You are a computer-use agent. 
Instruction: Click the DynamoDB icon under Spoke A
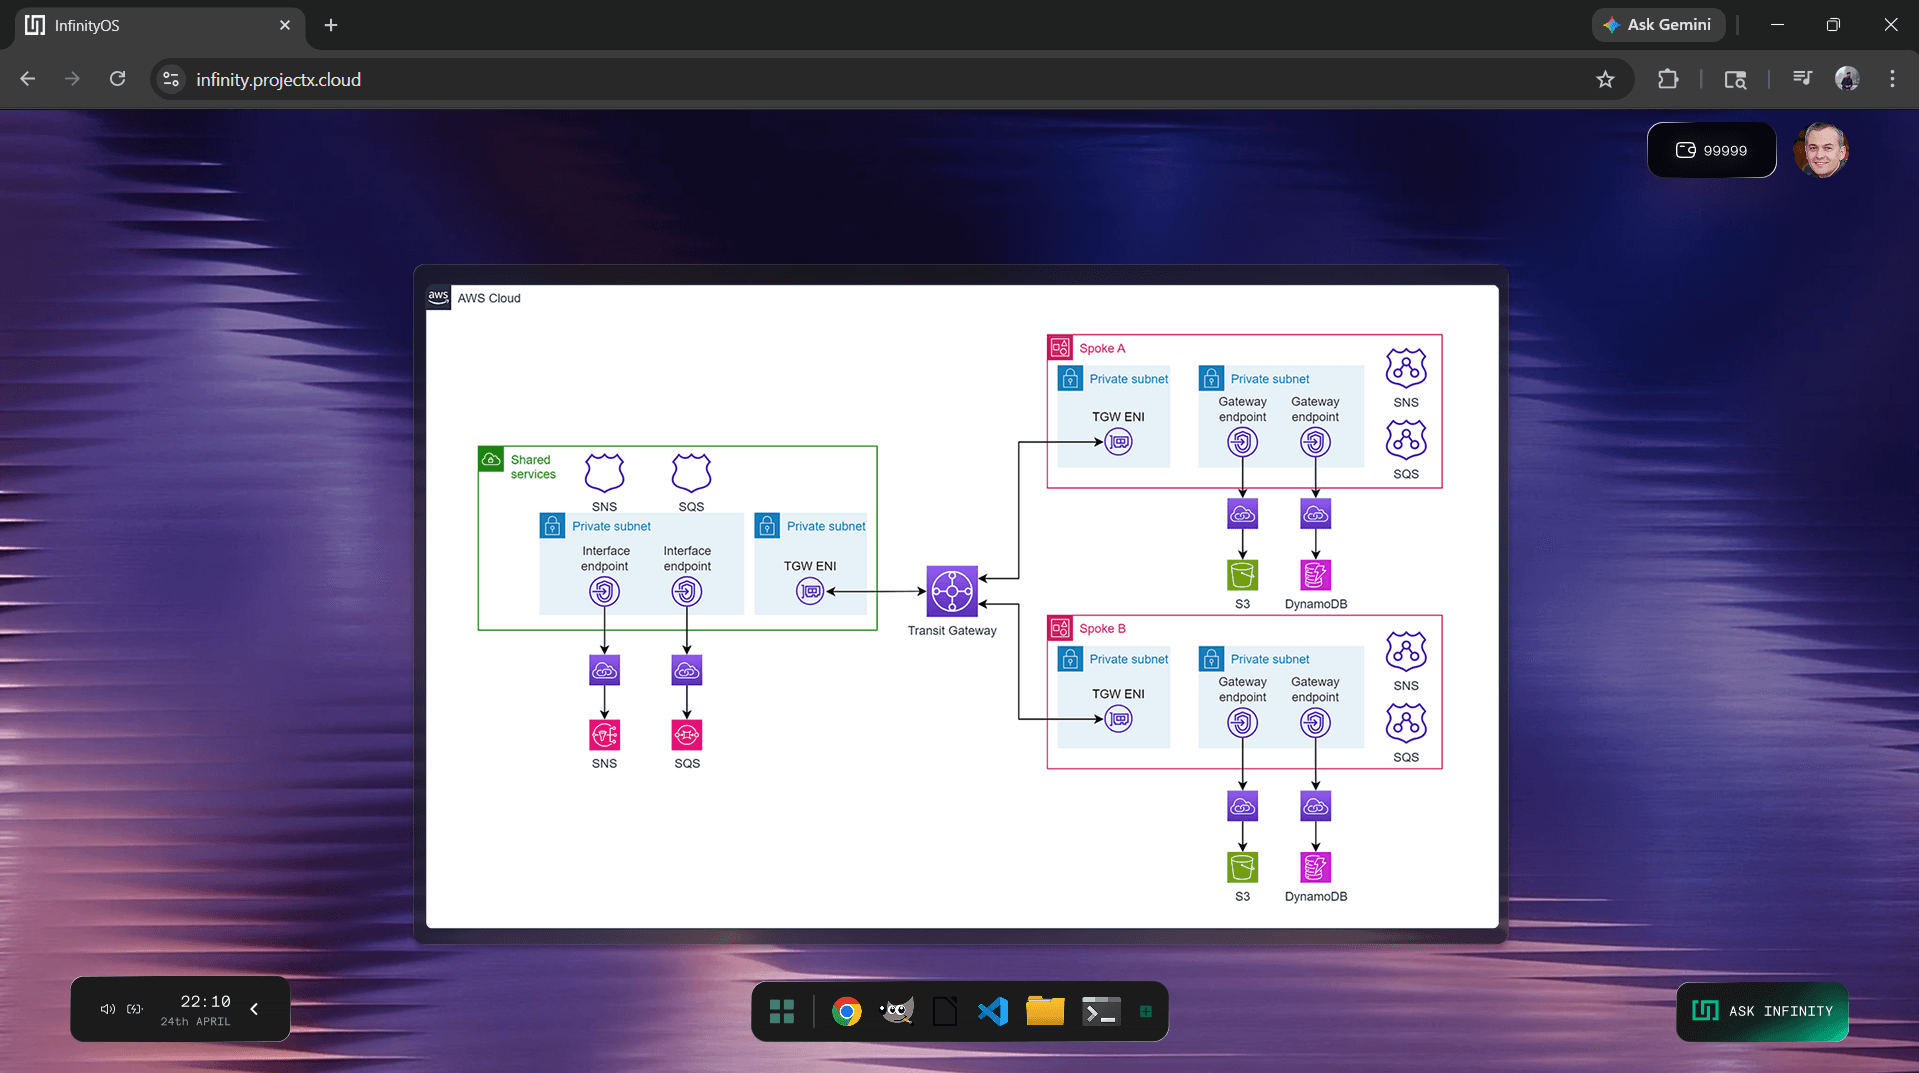coord(1315,575)
